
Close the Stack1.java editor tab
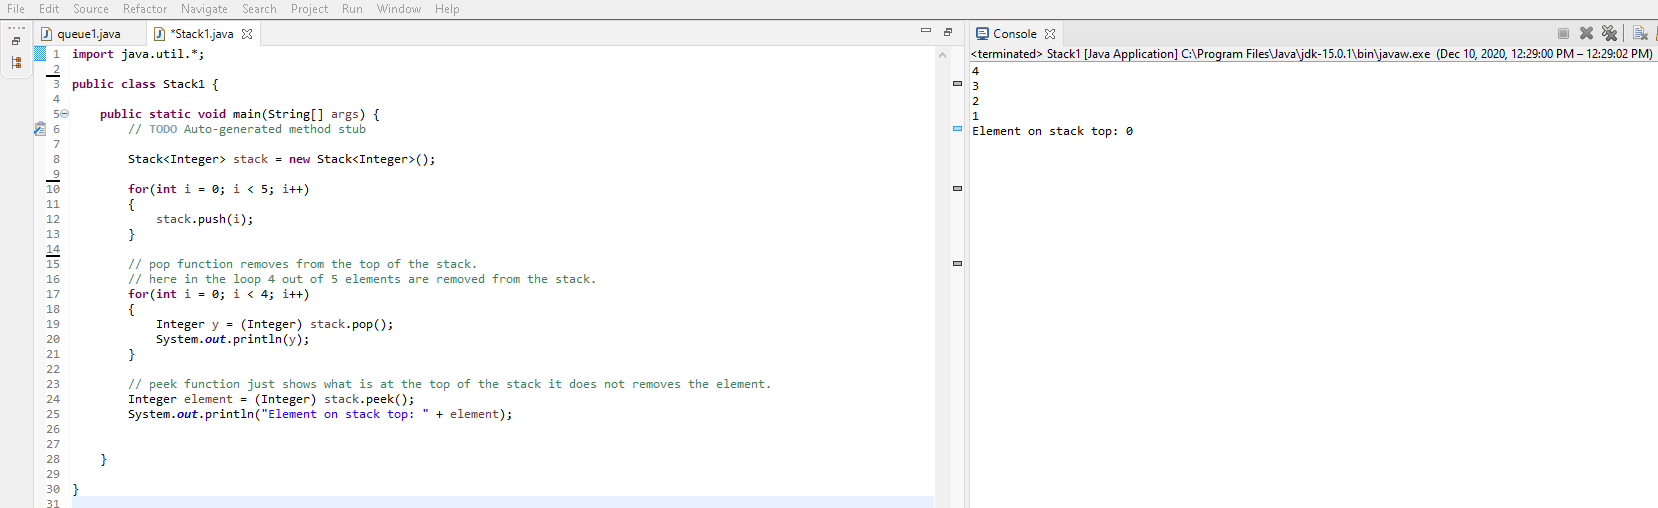click(x=247, y=34)
